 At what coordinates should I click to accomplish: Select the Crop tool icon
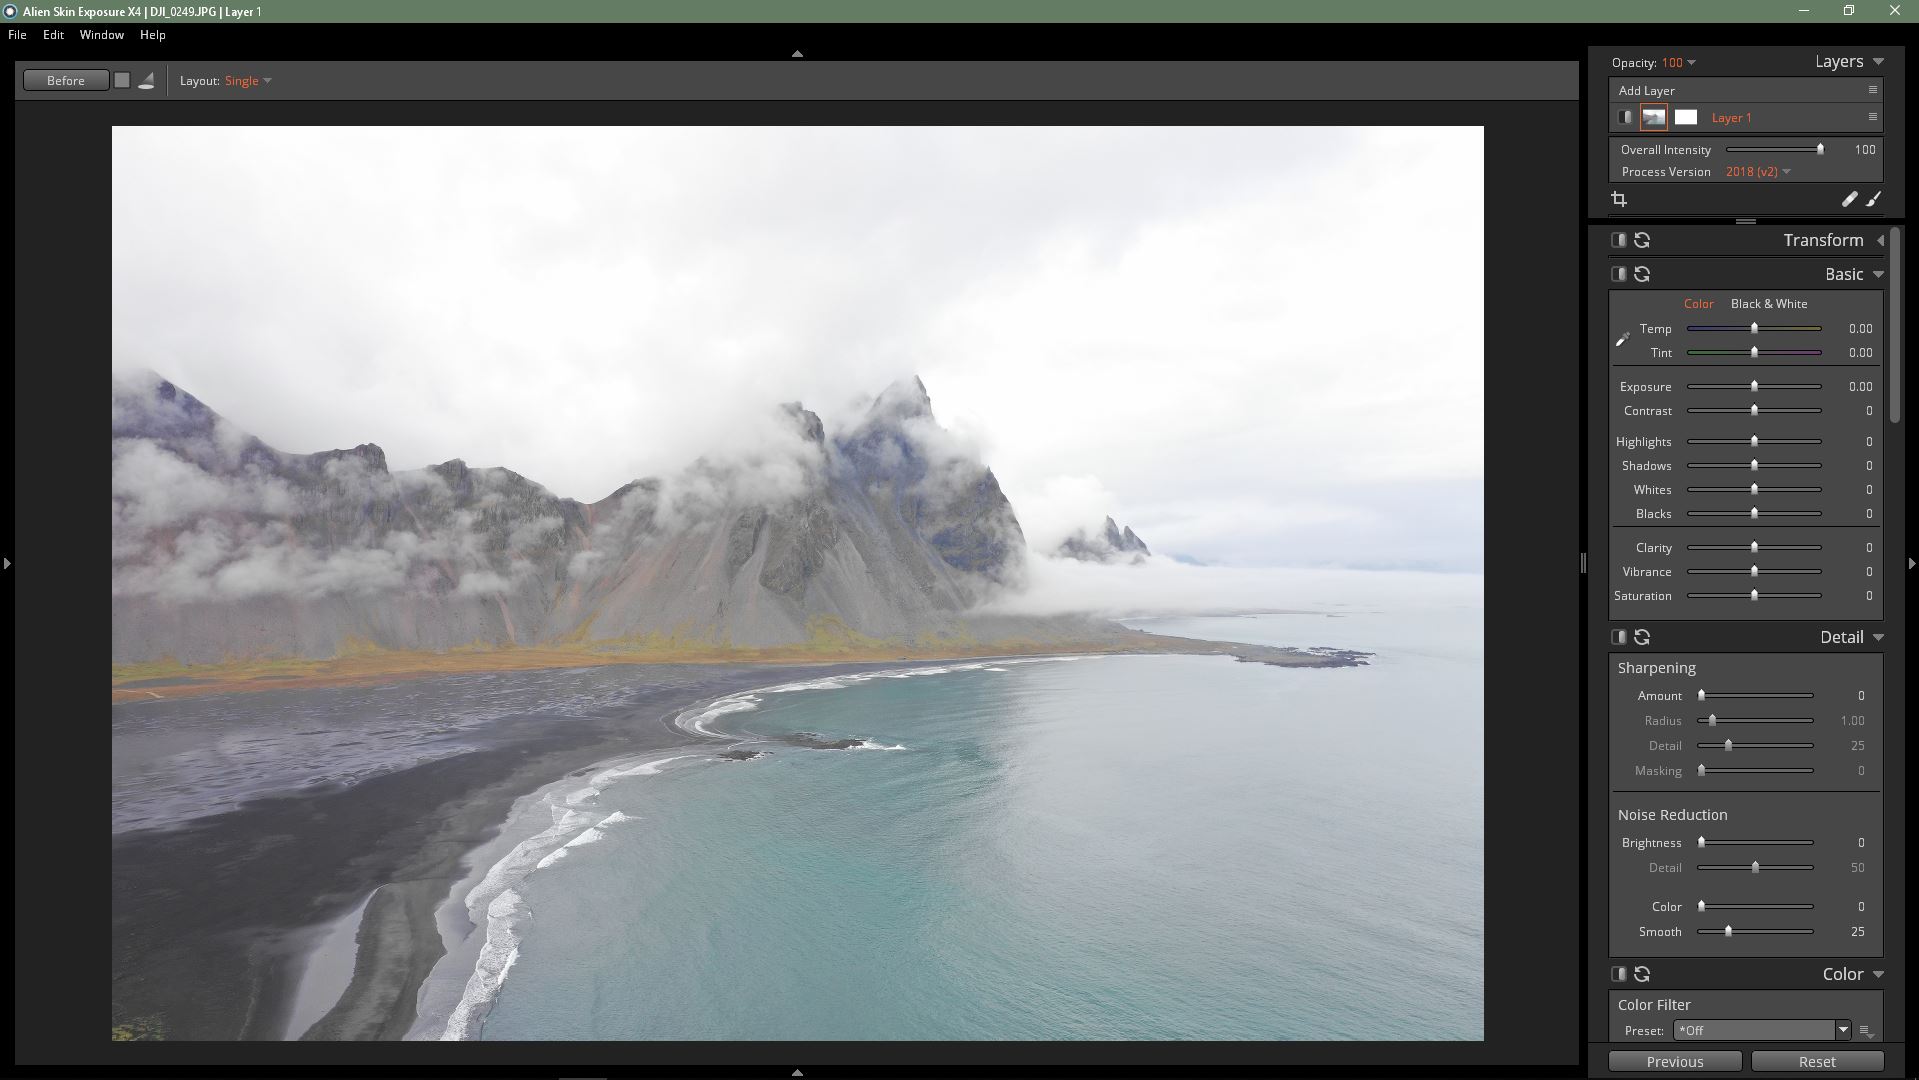click(x=1620, y=199)
